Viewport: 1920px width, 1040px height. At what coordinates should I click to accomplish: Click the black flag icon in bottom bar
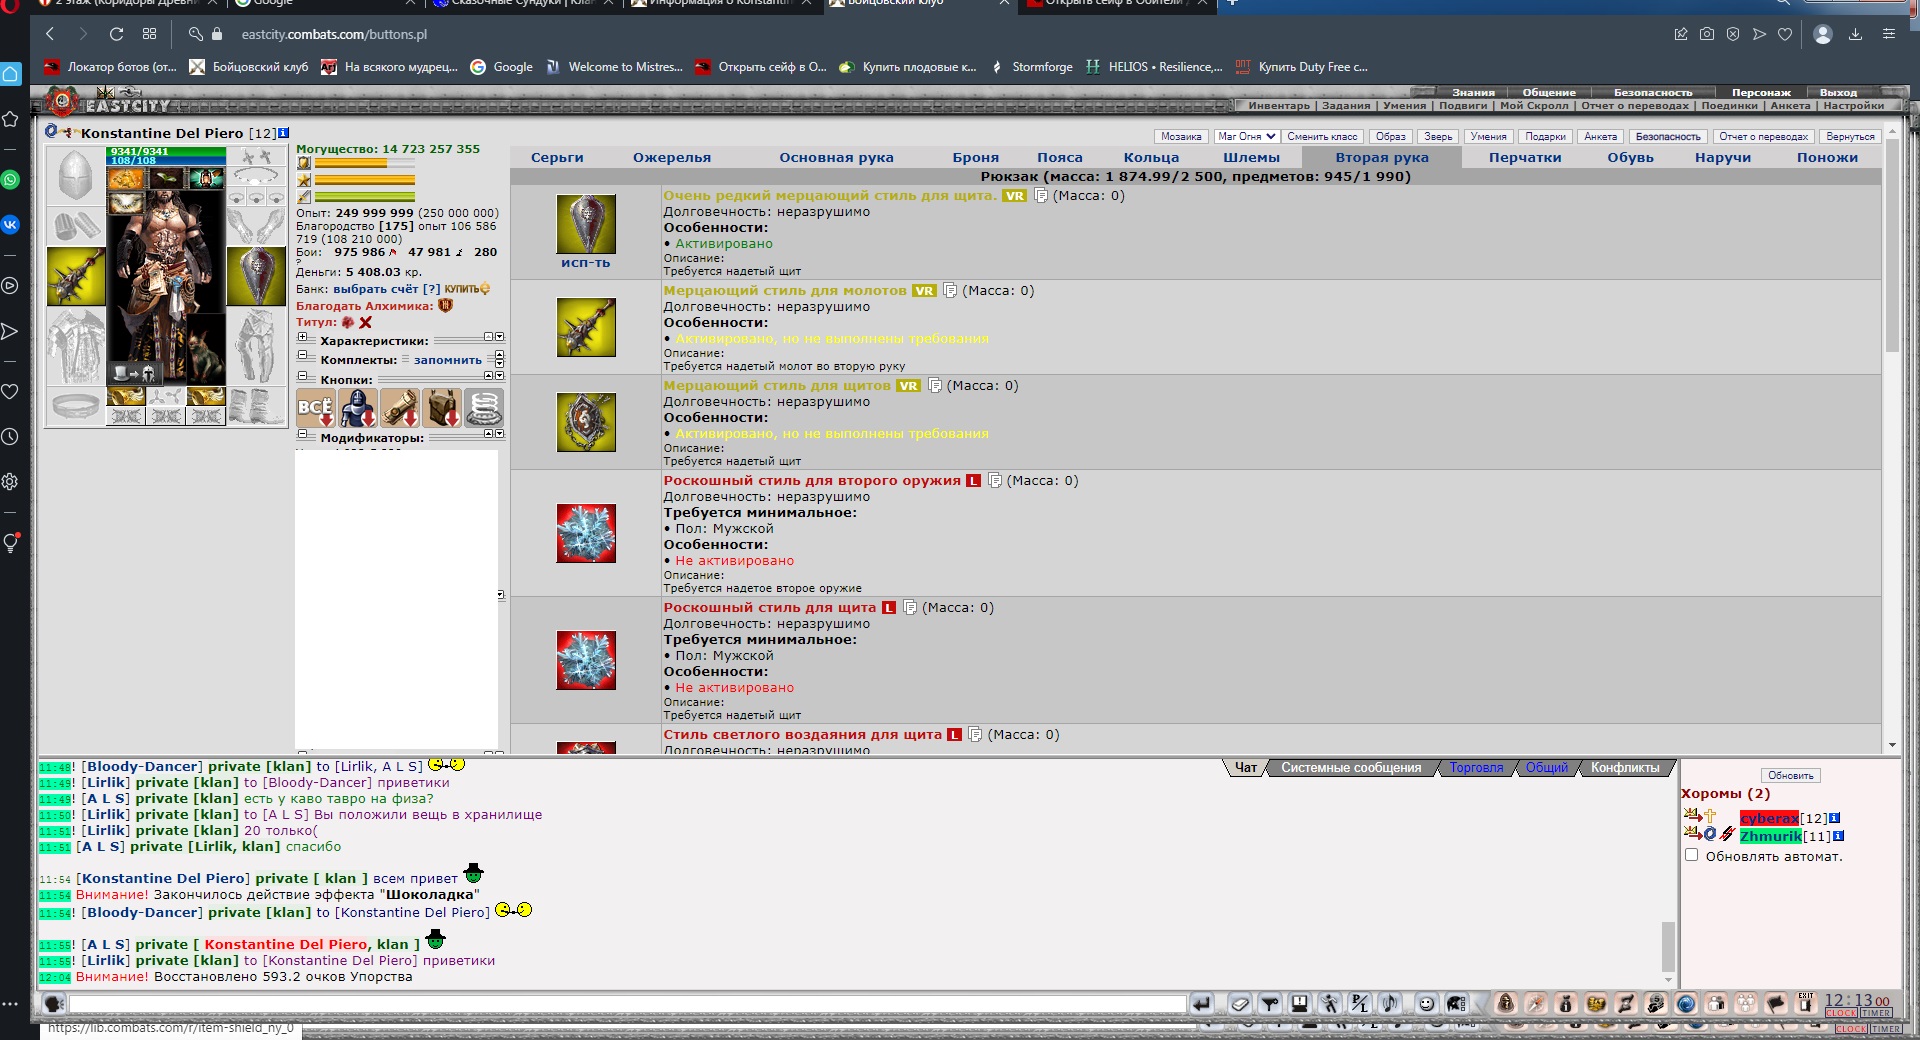[1775, 1003]
